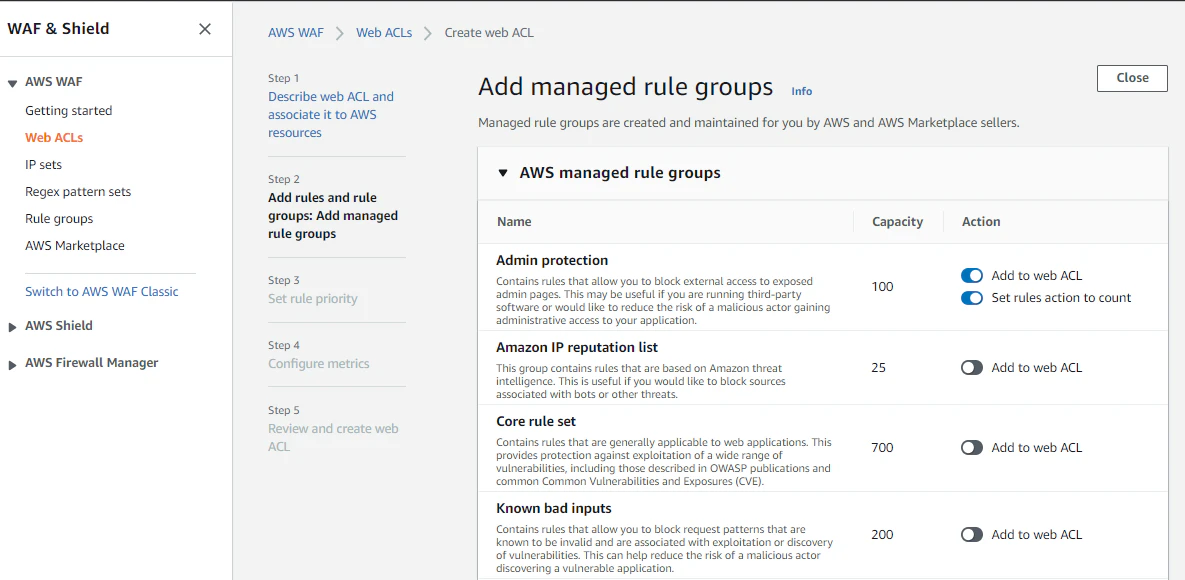Open Getting started in sidebar

pyautogui.click(x=69, y=110)
